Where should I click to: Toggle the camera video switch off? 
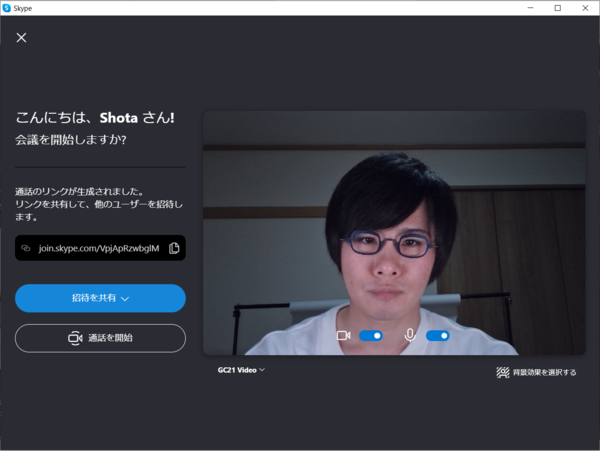pyautogui.click(x=371, y=335)
